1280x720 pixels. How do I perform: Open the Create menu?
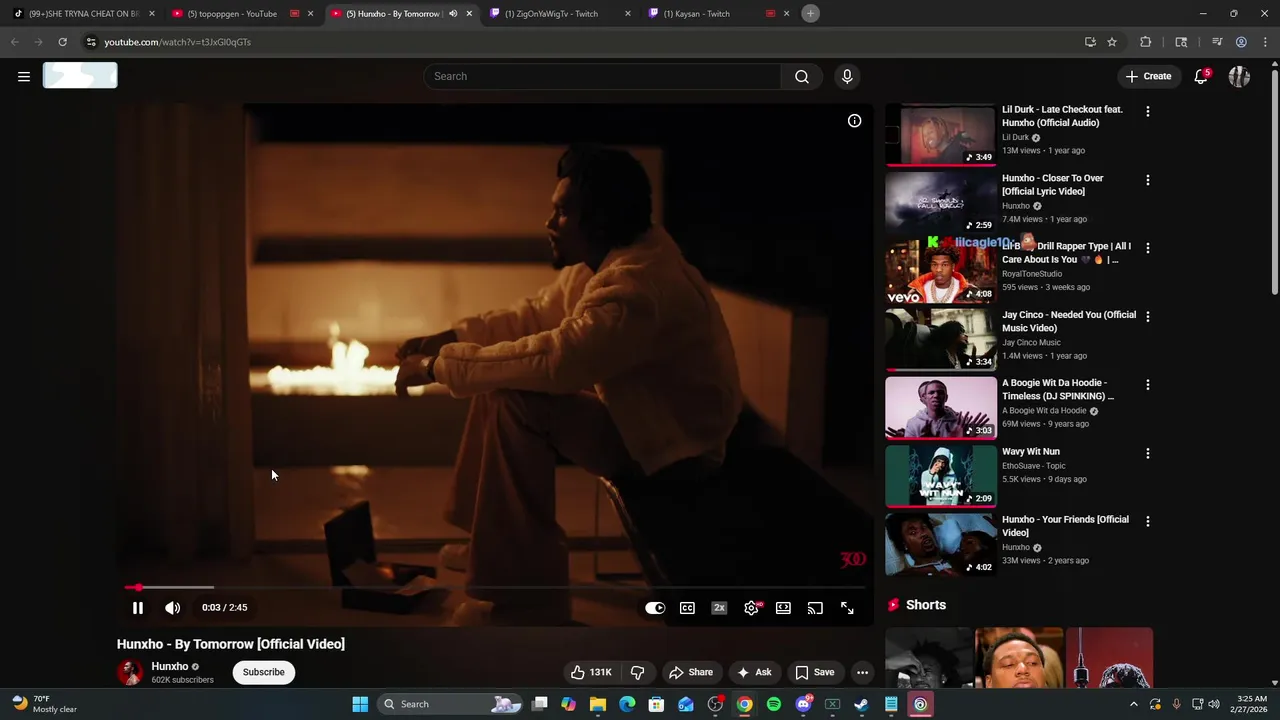point(1148,76)
